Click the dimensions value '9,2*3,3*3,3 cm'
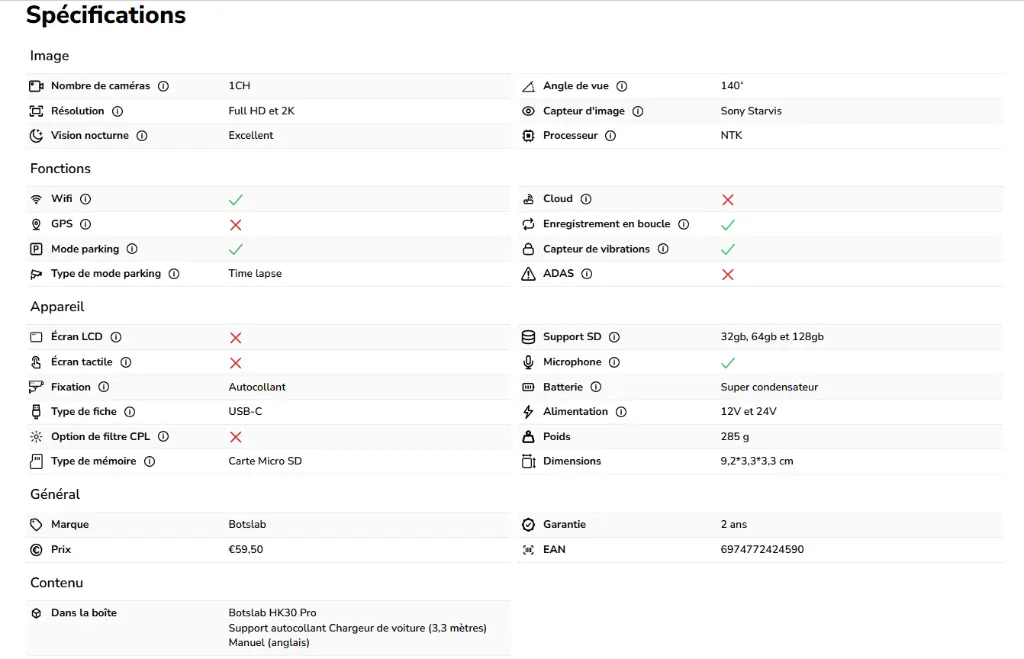 [x=757, y=461]
